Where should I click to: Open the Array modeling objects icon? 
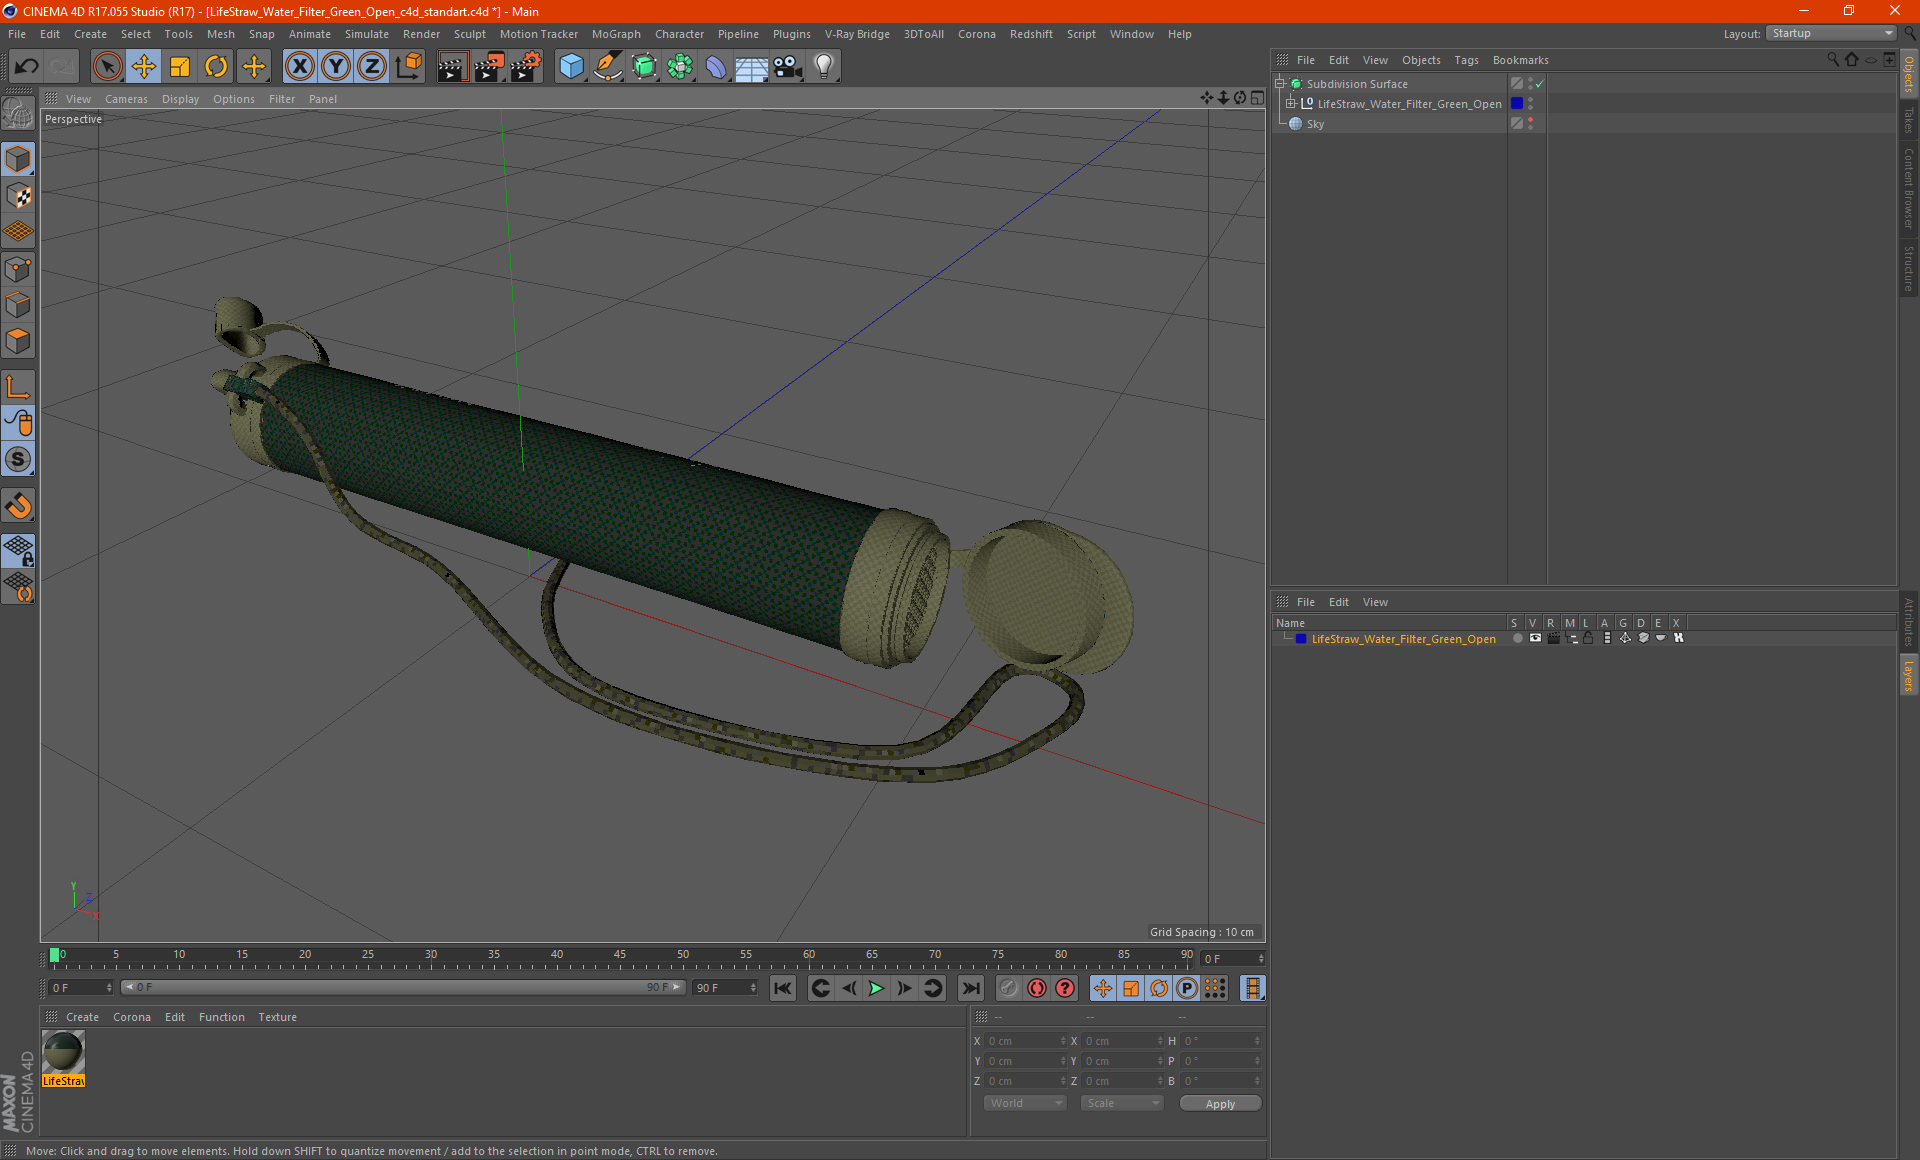(680, 67)
